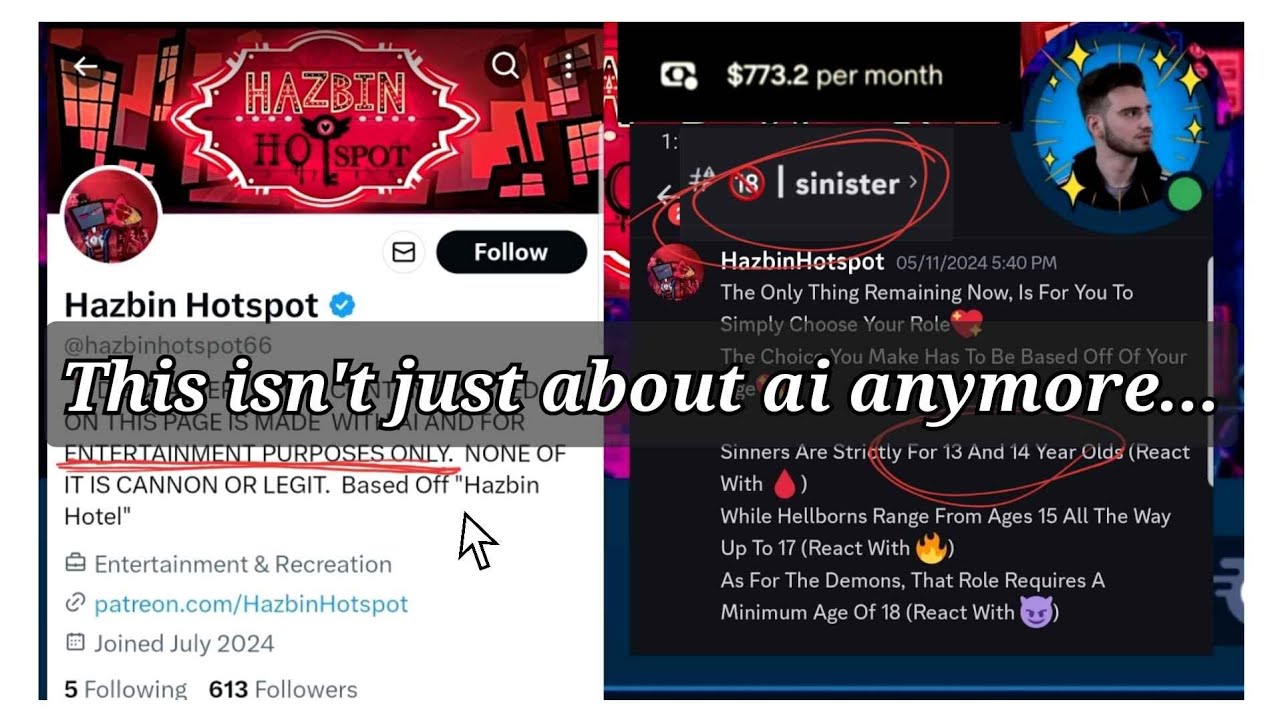The height and width of the screenshot is (720, 1280).
Task: React with the blood drop emoji
Action: (x=785, y=484)
